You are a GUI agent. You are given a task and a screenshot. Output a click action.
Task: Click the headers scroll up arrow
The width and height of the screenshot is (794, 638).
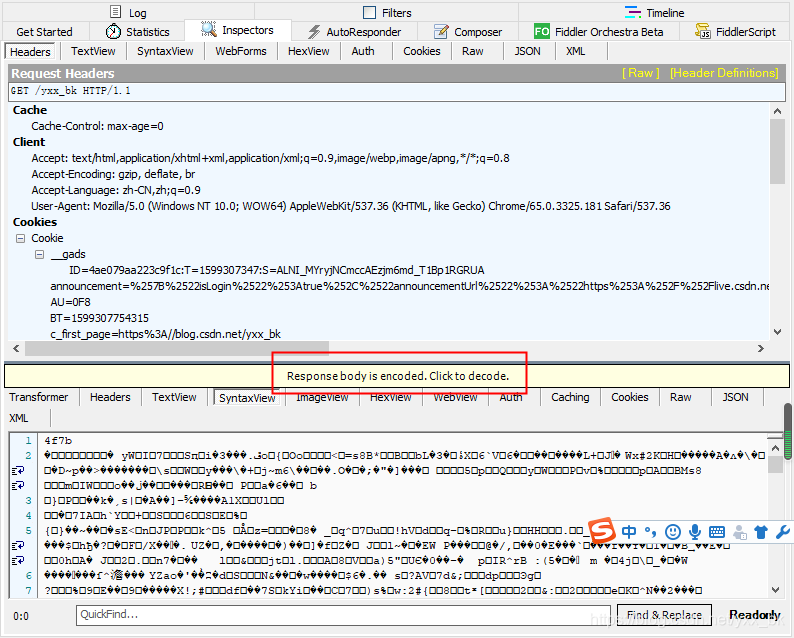point(777,111)
